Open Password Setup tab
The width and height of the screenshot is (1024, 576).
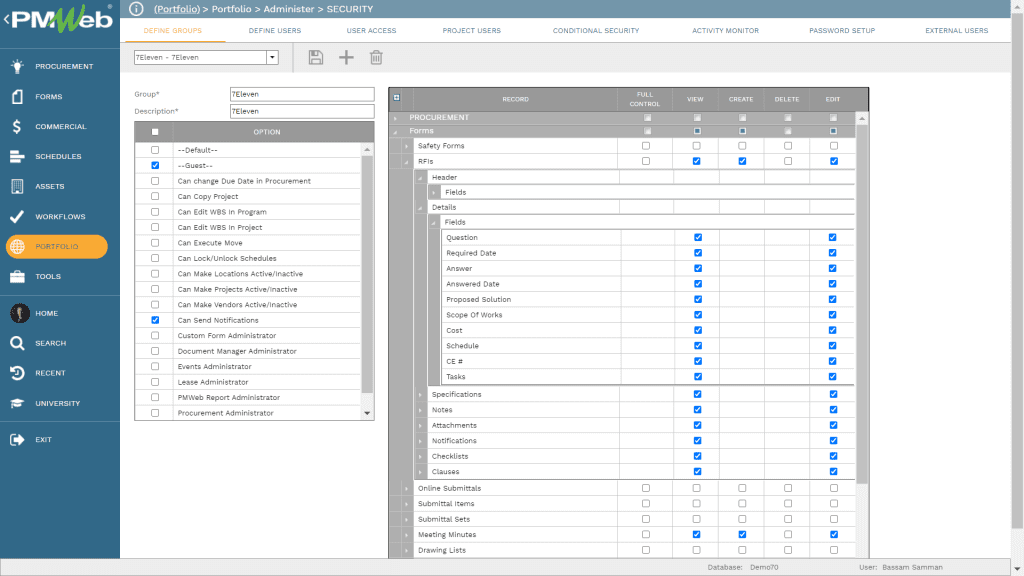click(842, 31)
